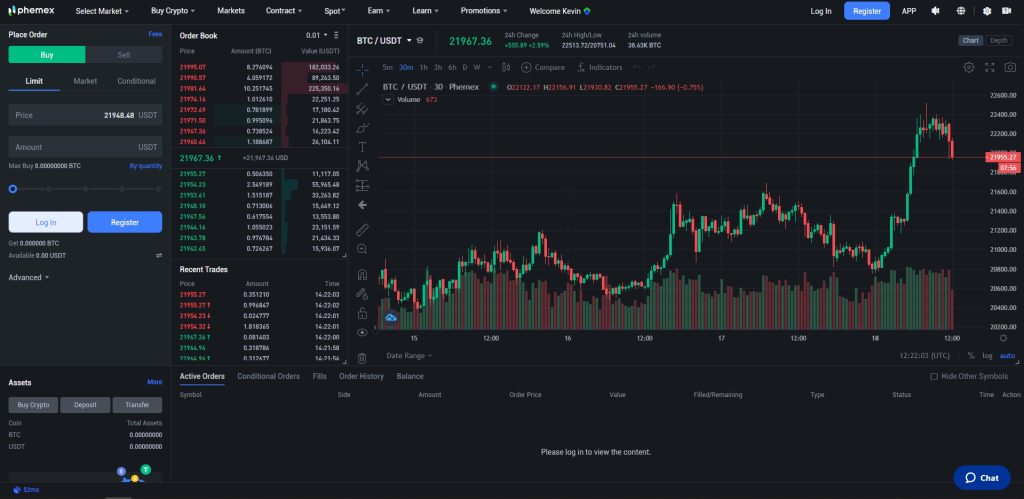The height and width of the screenshot is (499, 1024).
Task: Open the BTC / USDT pair dropdown
Action: click(385, 40)
